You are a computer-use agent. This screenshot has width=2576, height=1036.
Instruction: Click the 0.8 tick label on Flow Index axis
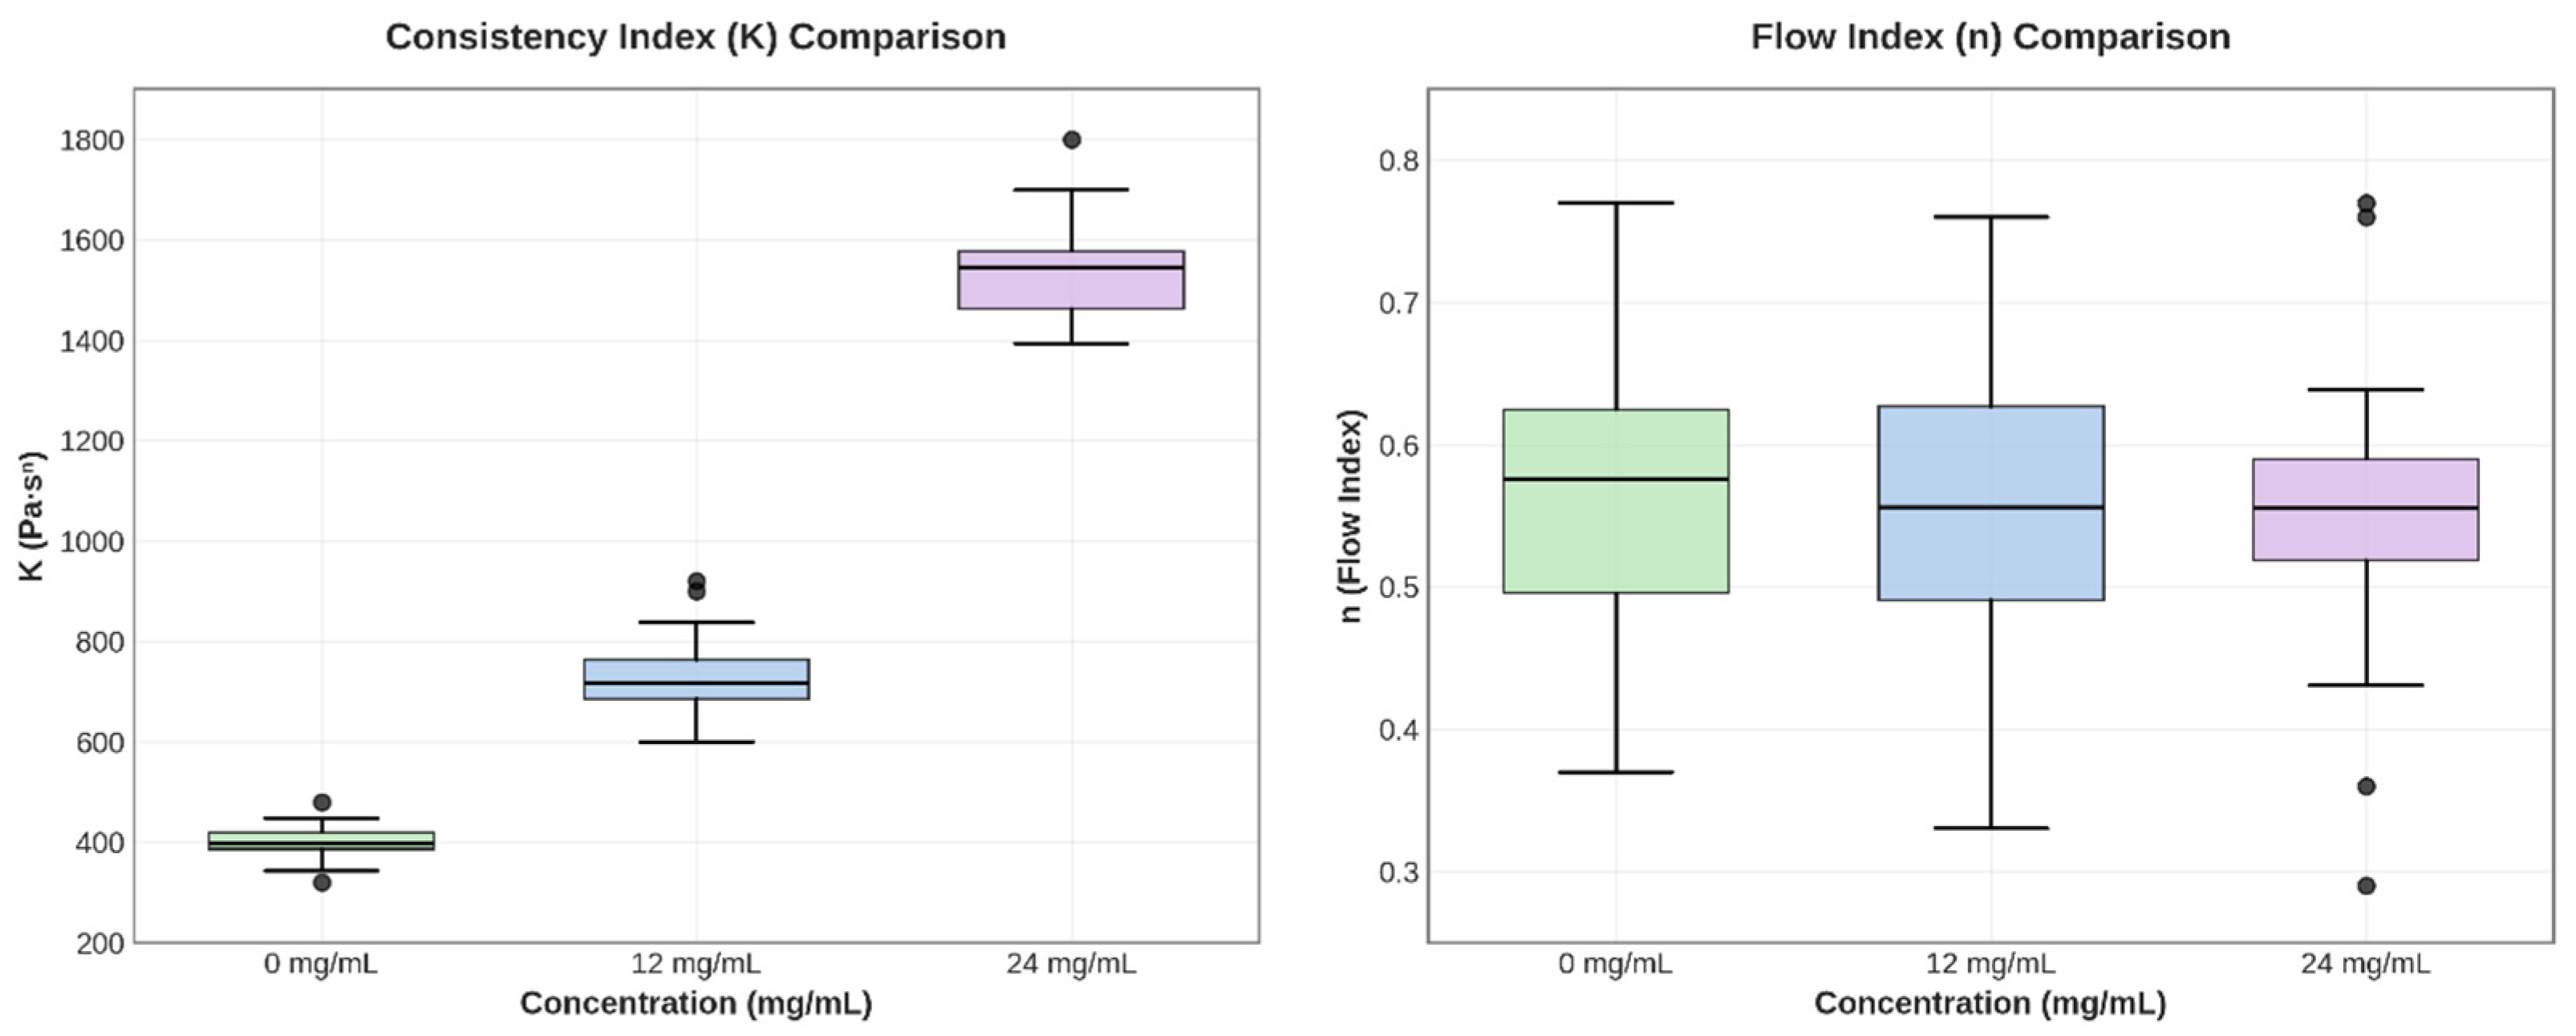click(1398, 161)
